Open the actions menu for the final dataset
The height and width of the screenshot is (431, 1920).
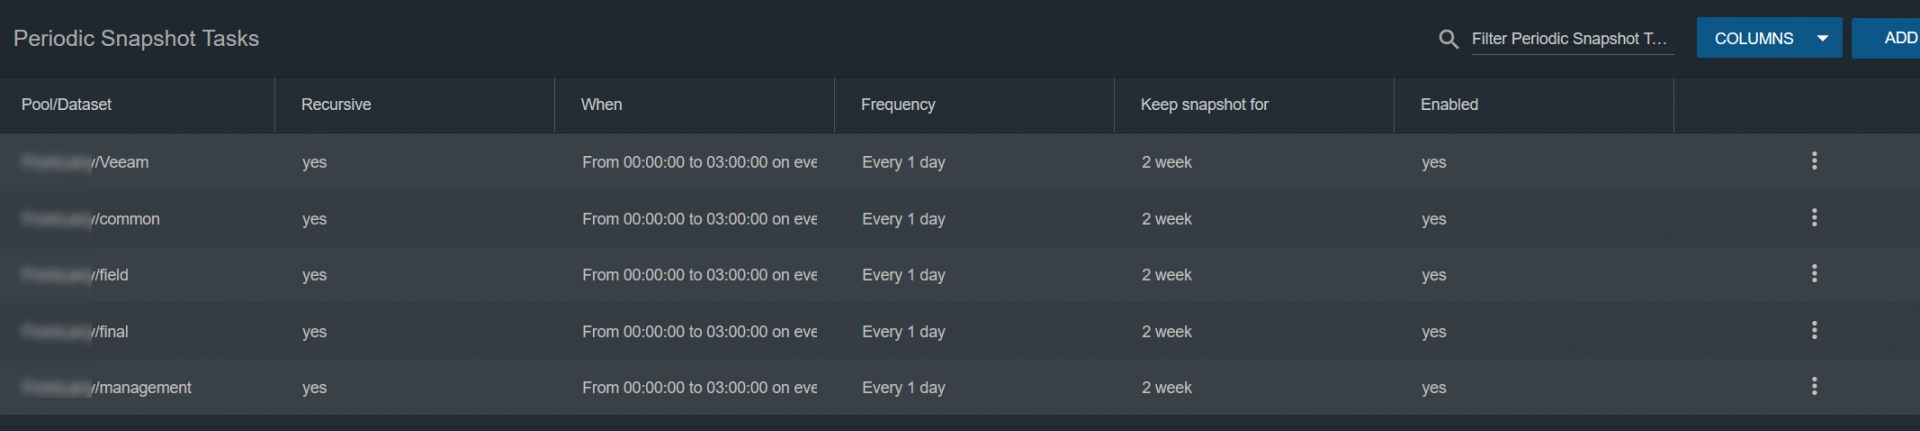1814,331
